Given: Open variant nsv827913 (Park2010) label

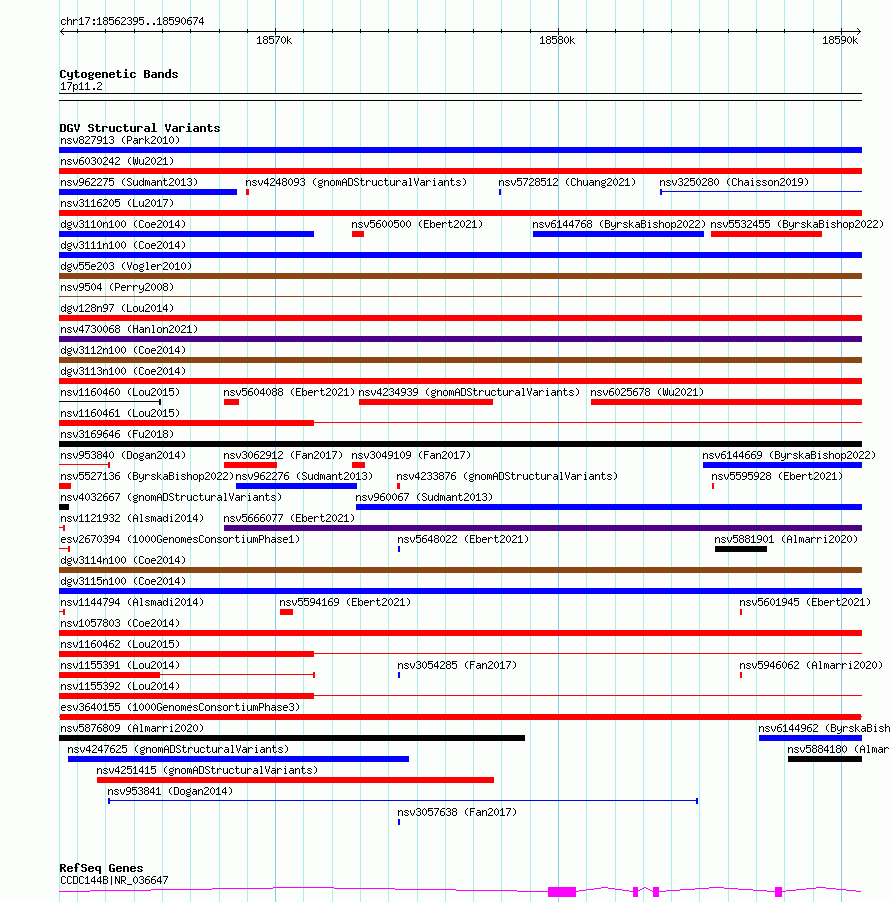Looking at the screenshot, I should (x=120, y=140).
